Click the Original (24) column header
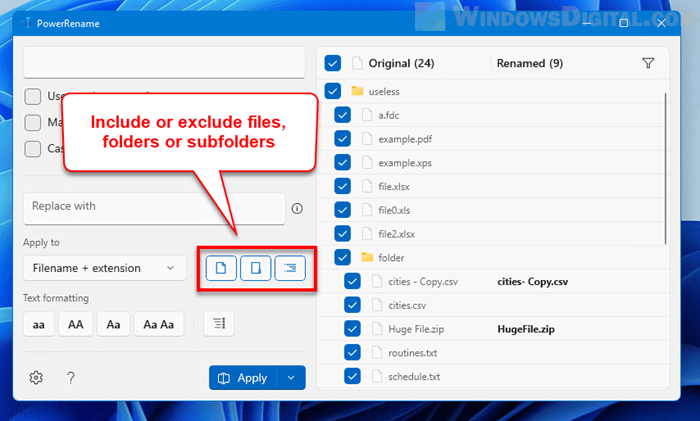Viewport: 700px width, 421px height. click(401, 63)
